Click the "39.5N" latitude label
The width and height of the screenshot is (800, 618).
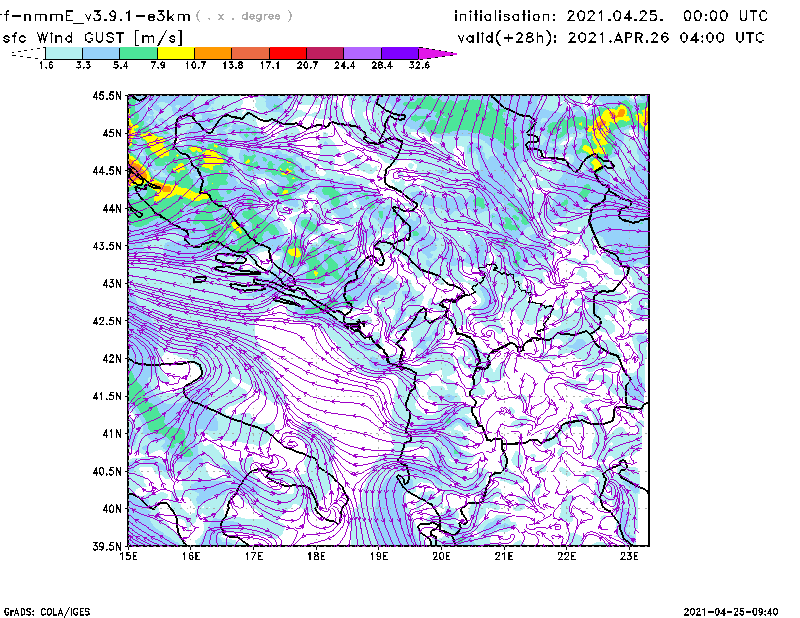coord(107,547)
